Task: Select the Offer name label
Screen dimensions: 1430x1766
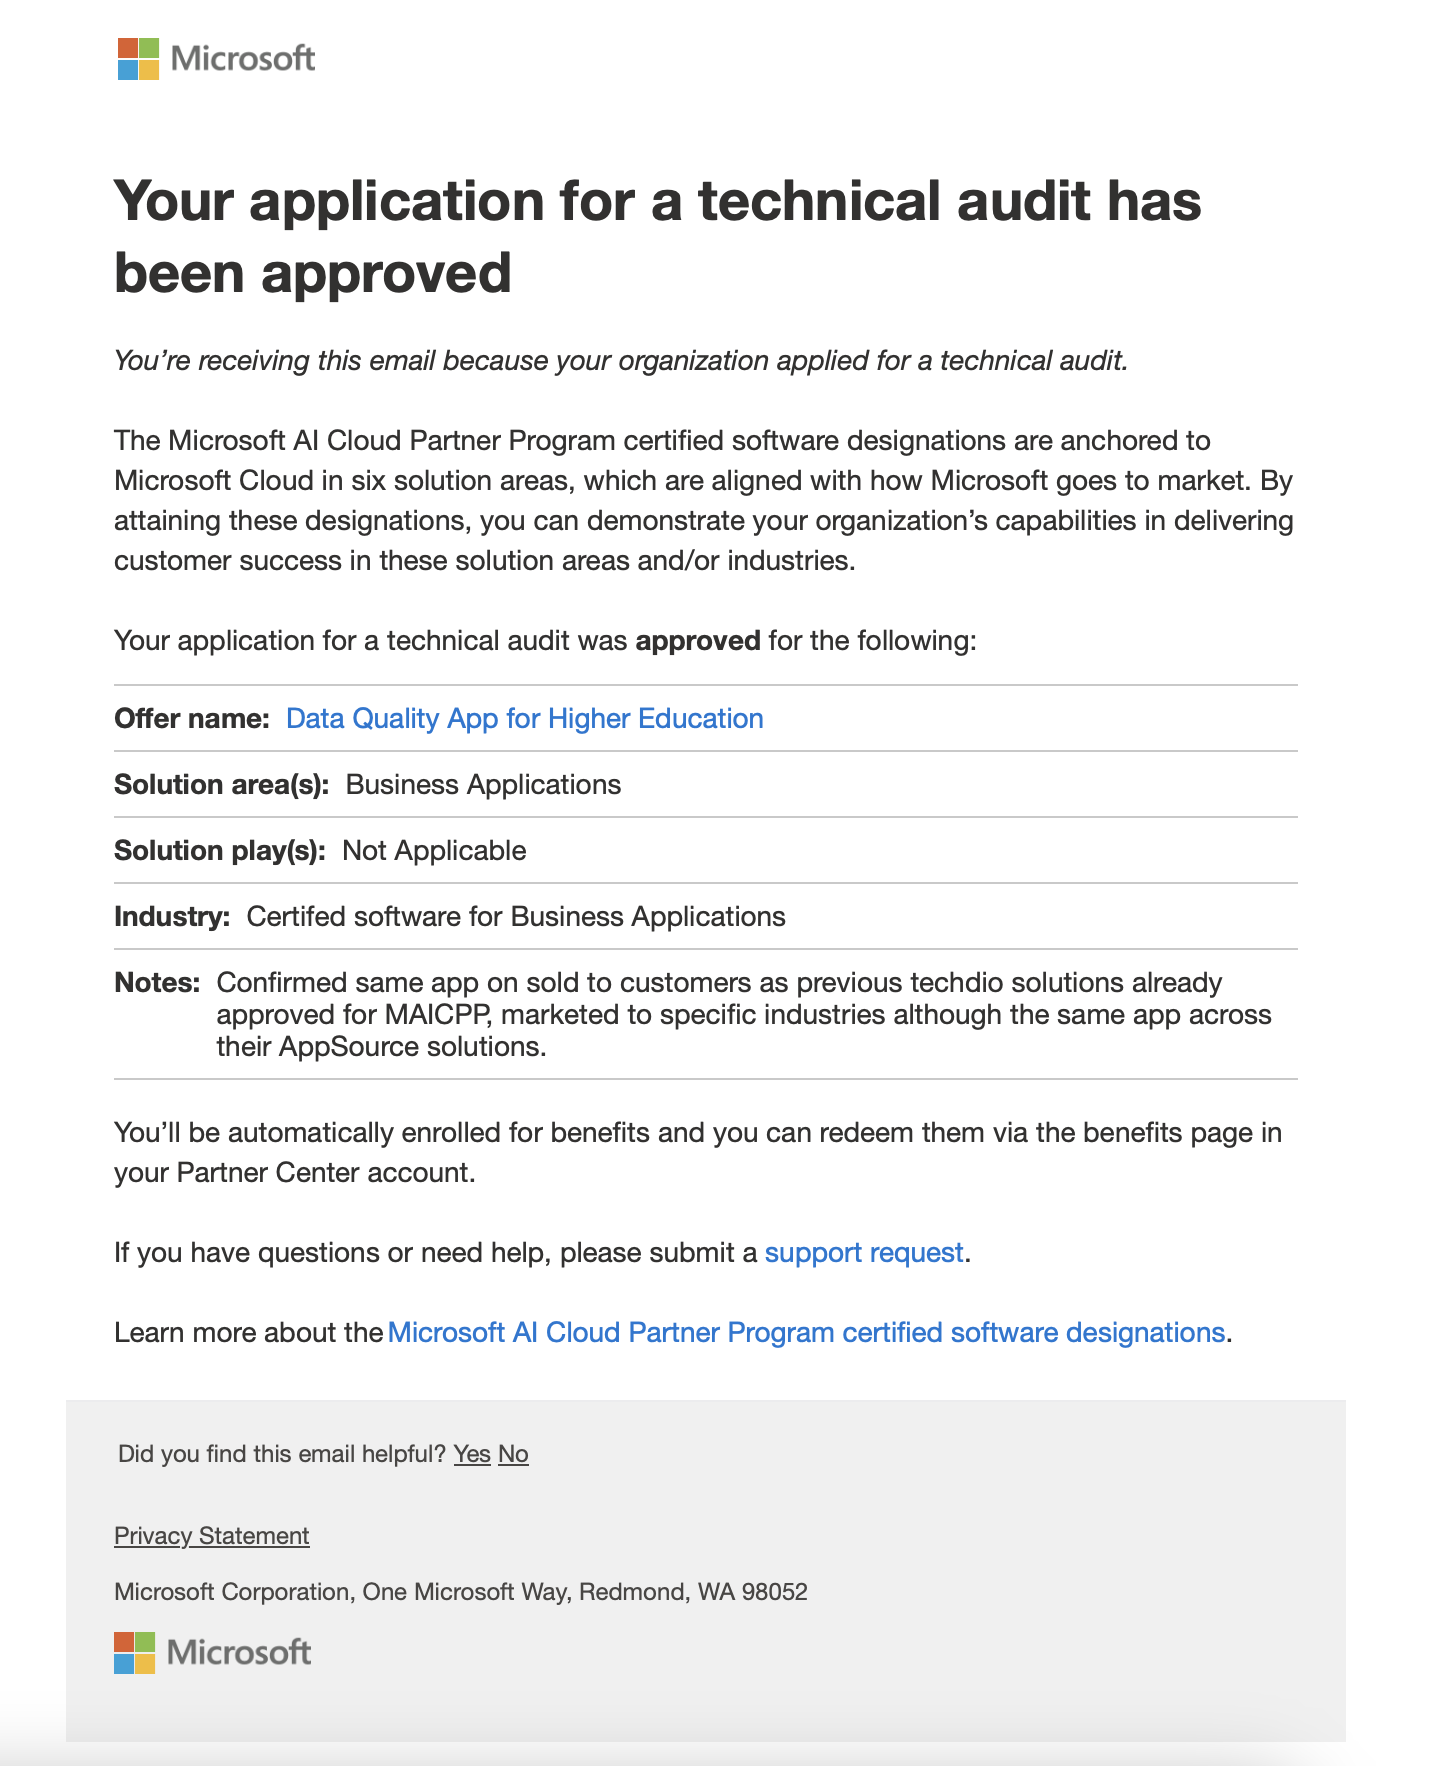Action: [x=192, y=718]
